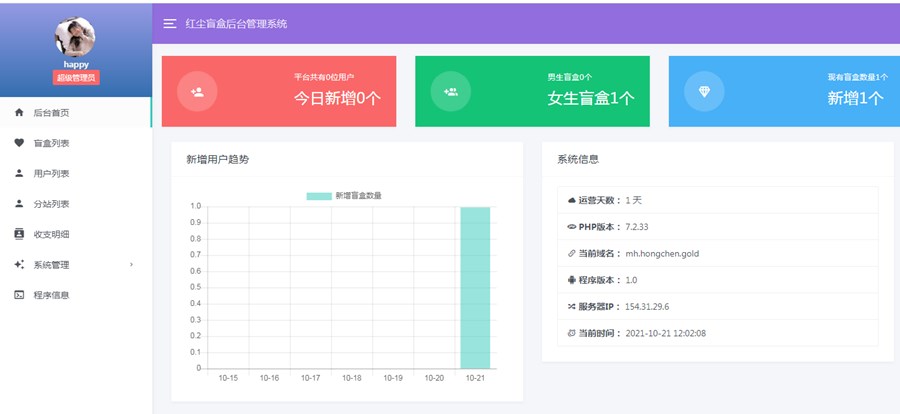Open the 收支明细 menu item

click(51, 234)
